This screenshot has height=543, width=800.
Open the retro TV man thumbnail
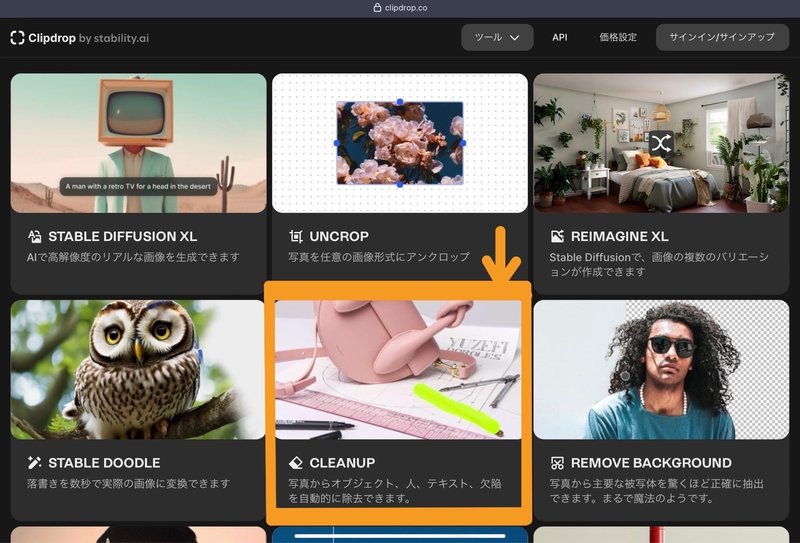(138, 143)
